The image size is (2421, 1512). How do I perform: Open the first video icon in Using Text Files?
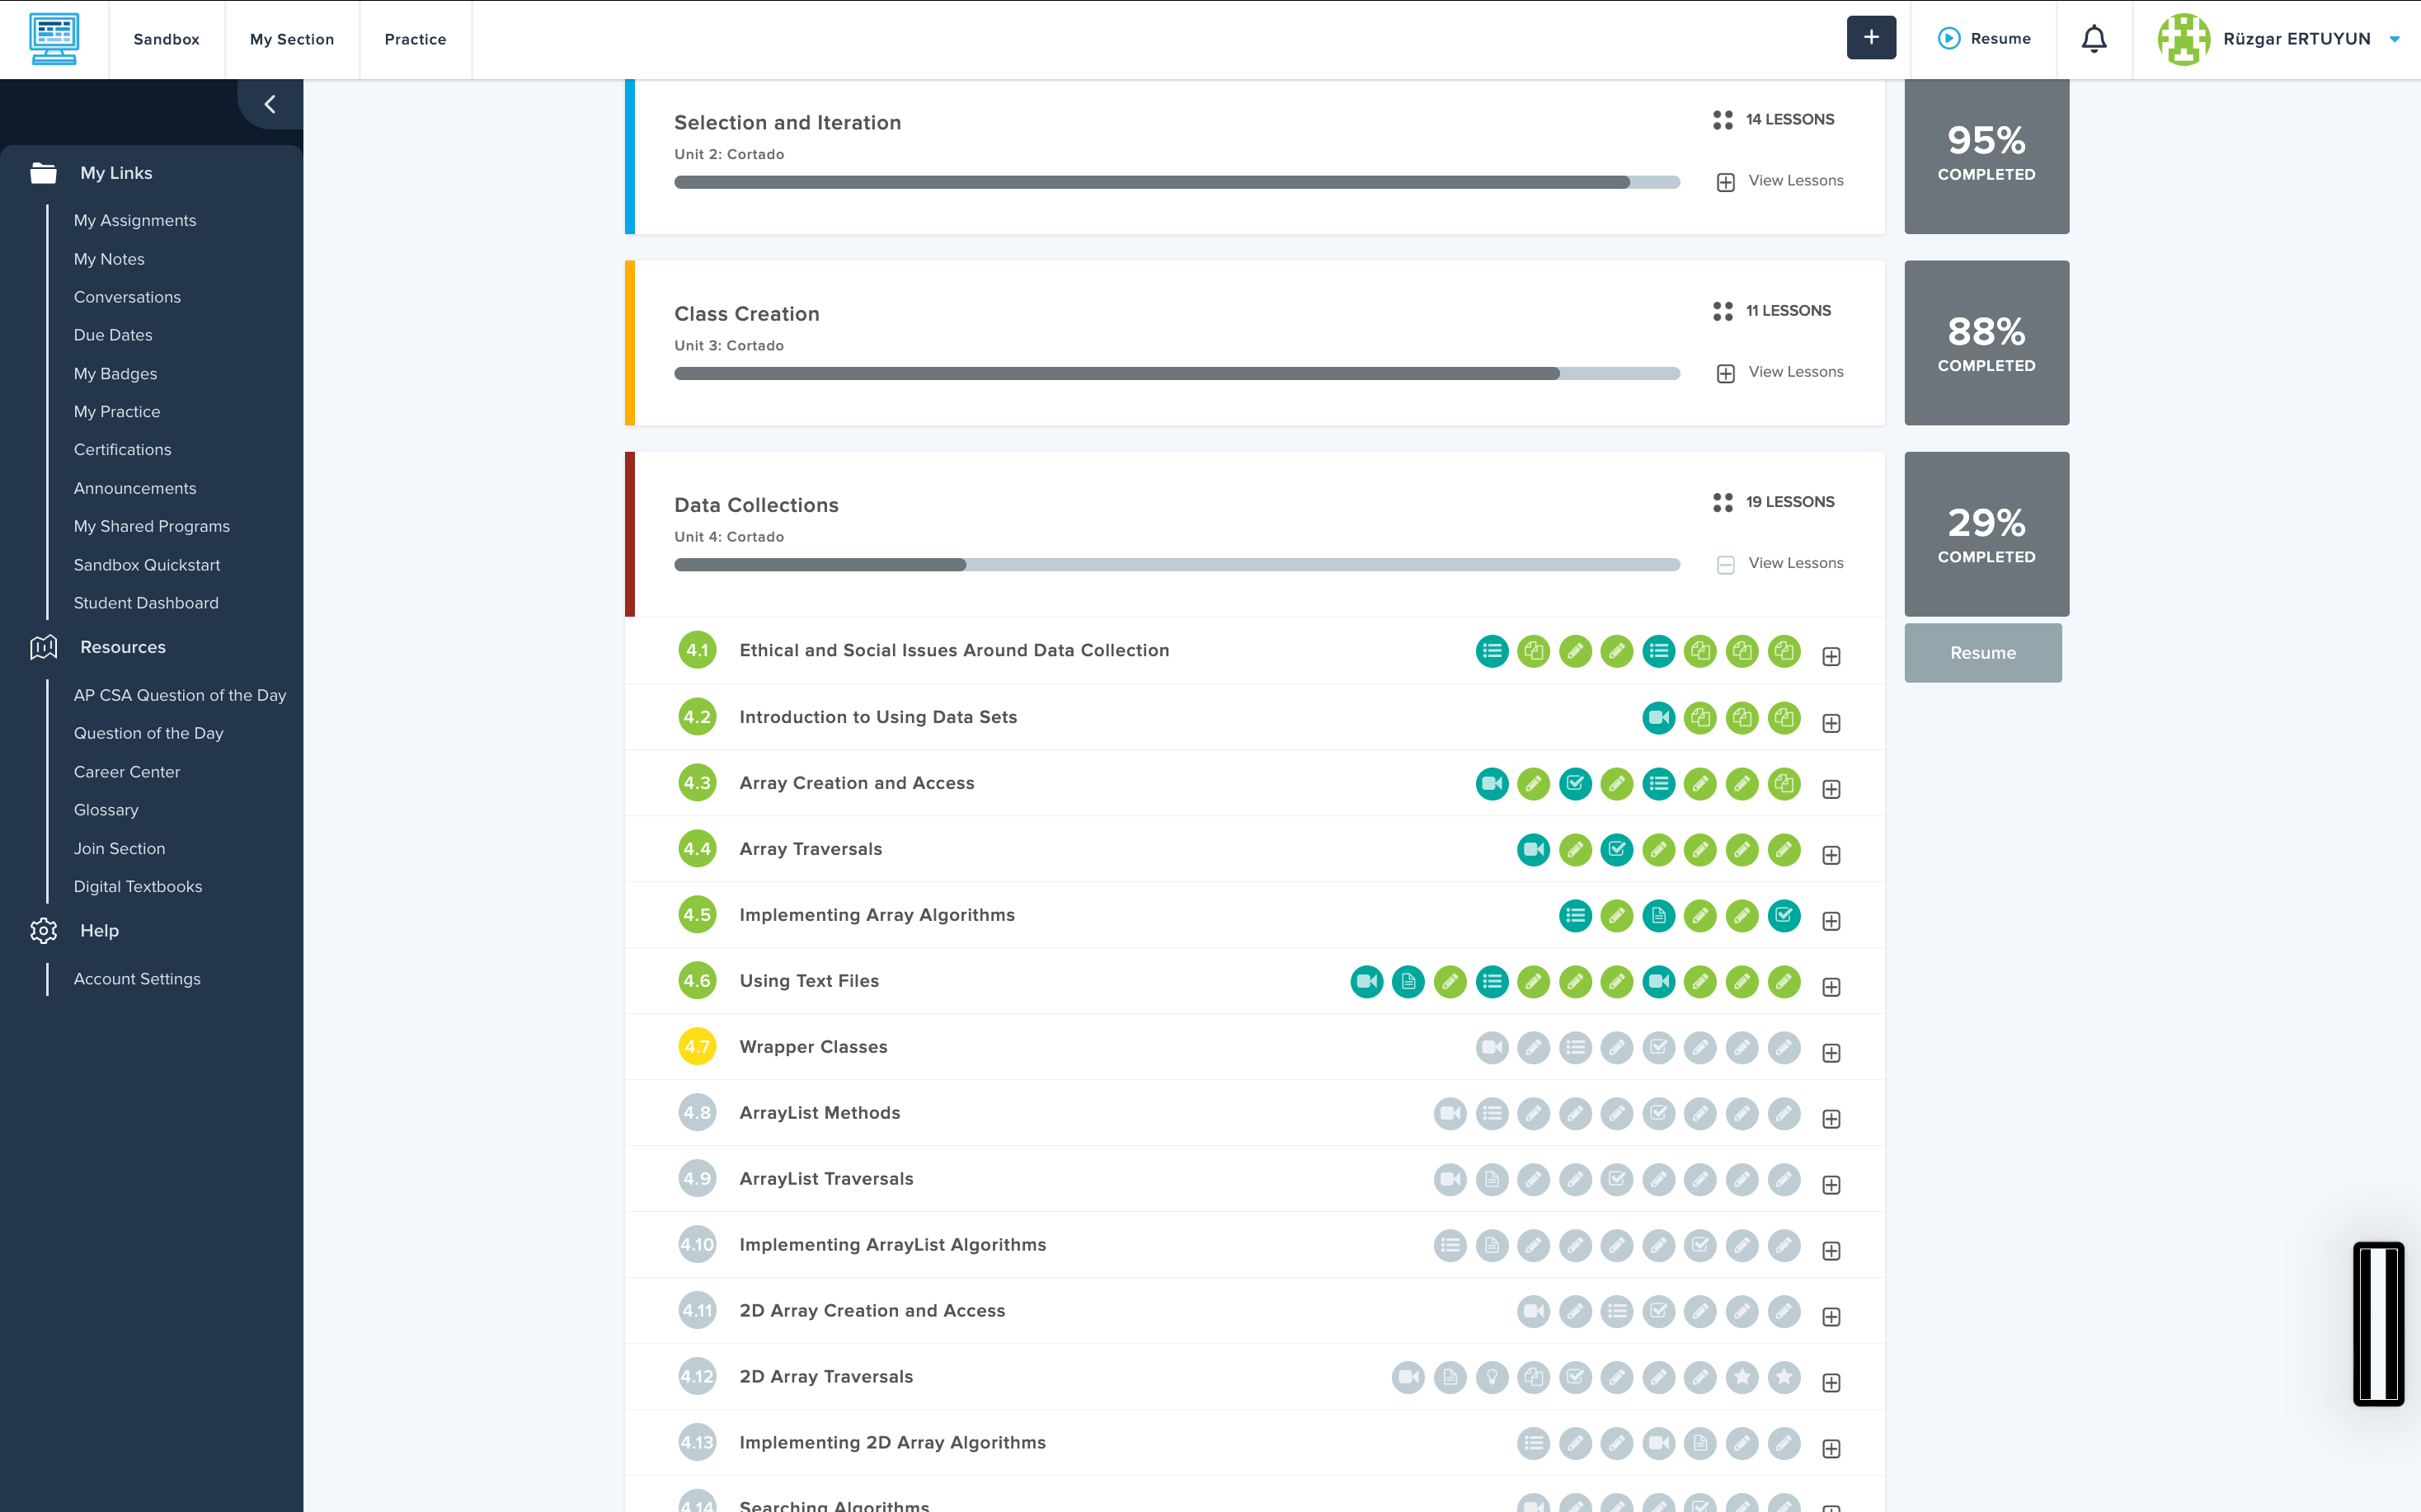1367,981
